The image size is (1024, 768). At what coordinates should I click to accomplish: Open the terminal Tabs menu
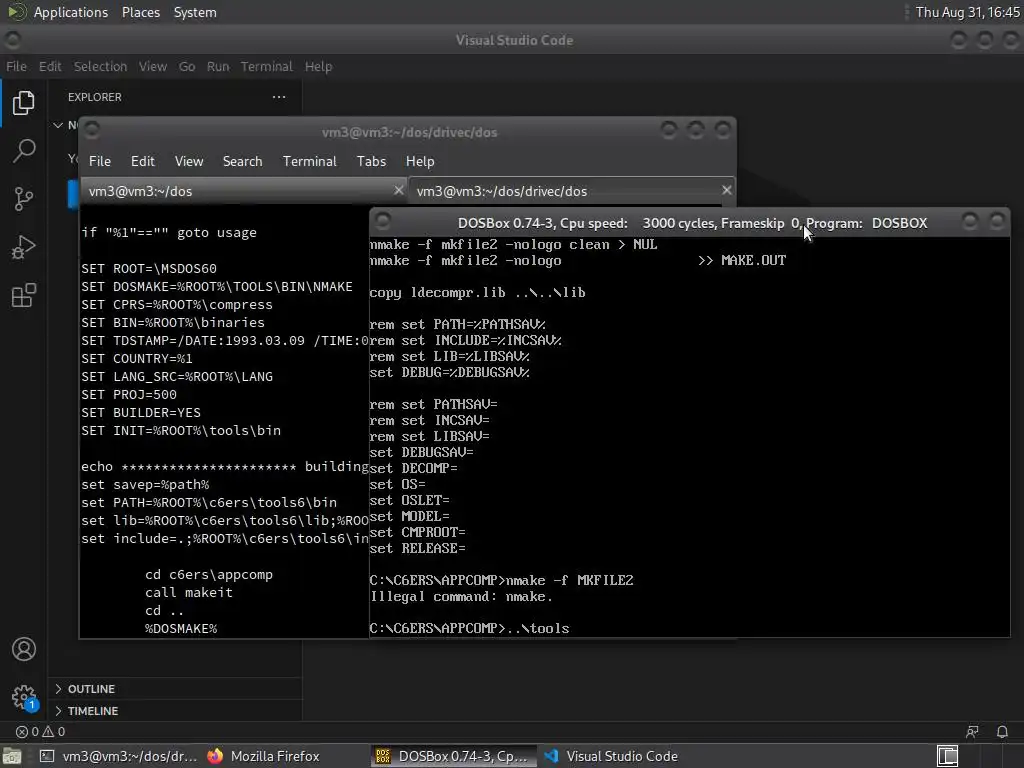pos(371,161)
